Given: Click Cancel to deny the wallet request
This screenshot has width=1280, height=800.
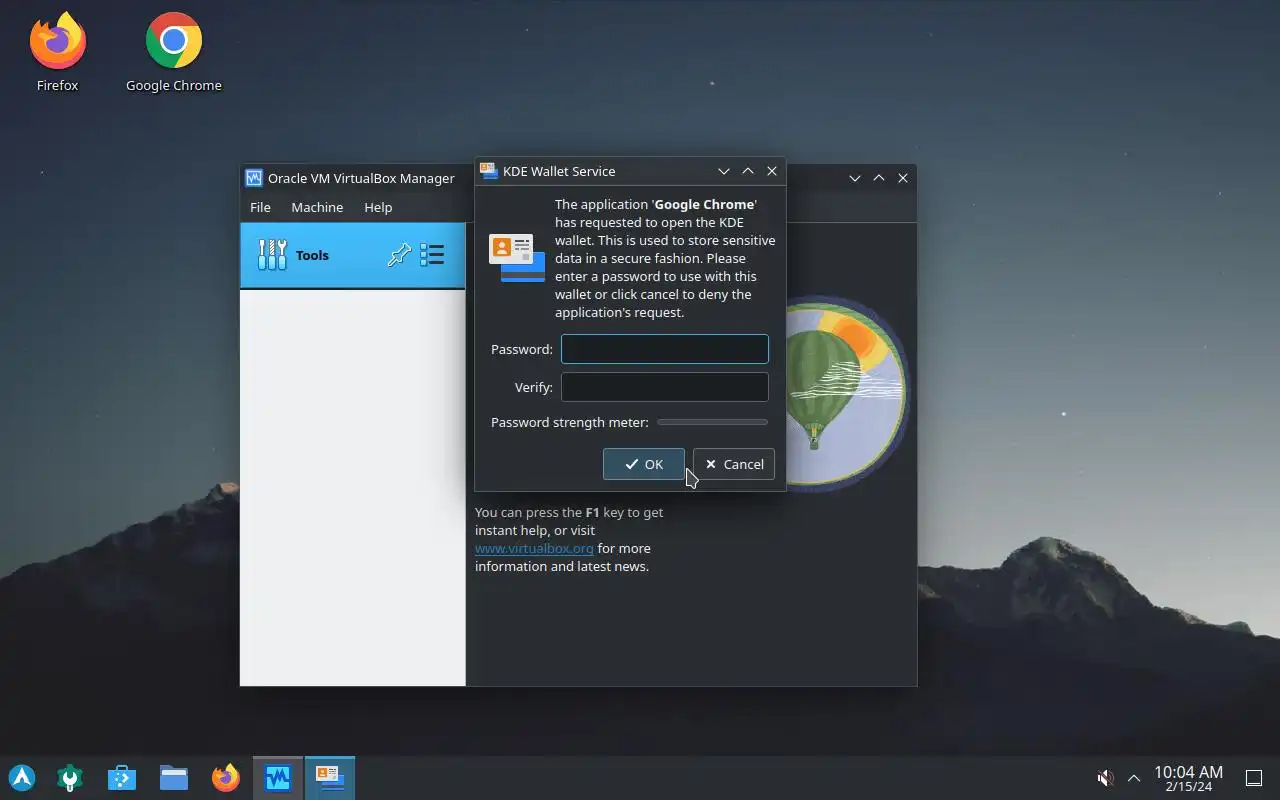Looking at the screenshot, I should click(734, 464).
